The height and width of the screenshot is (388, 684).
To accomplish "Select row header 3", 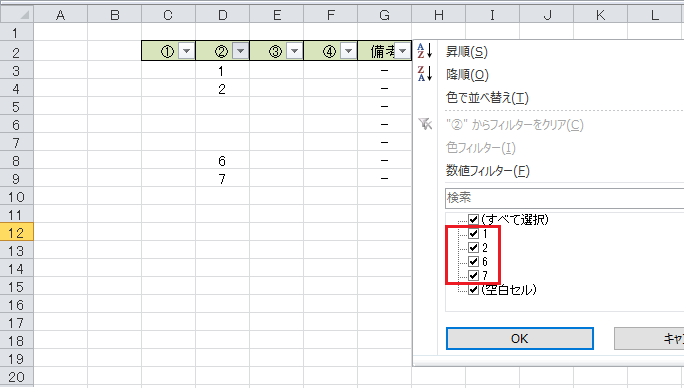I will [x=17, y=71].
